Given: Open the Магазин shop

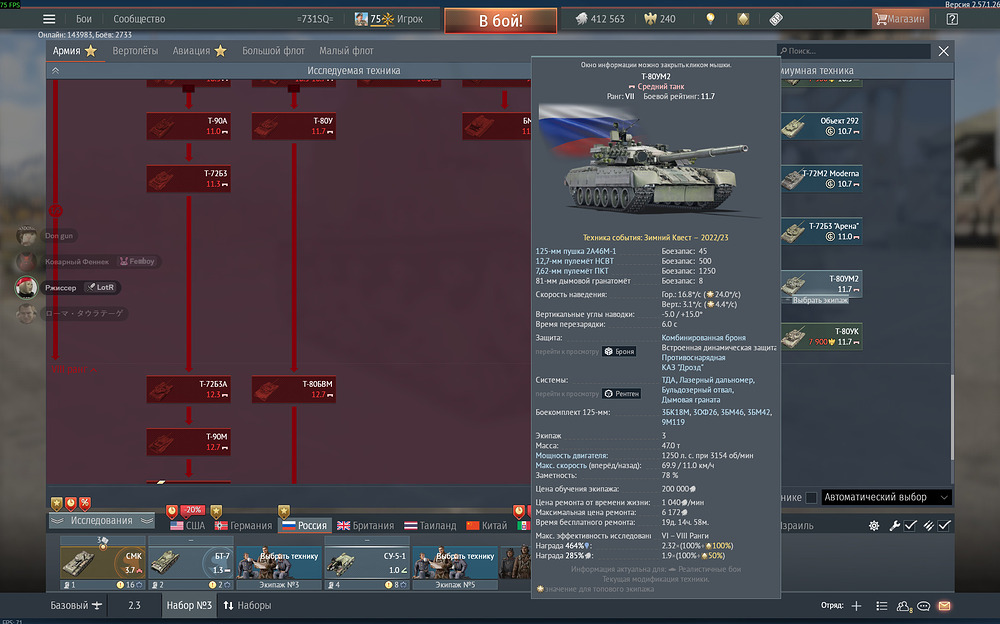Looking at the screenshot, I should pyautogui.click(x=900, y=19).
